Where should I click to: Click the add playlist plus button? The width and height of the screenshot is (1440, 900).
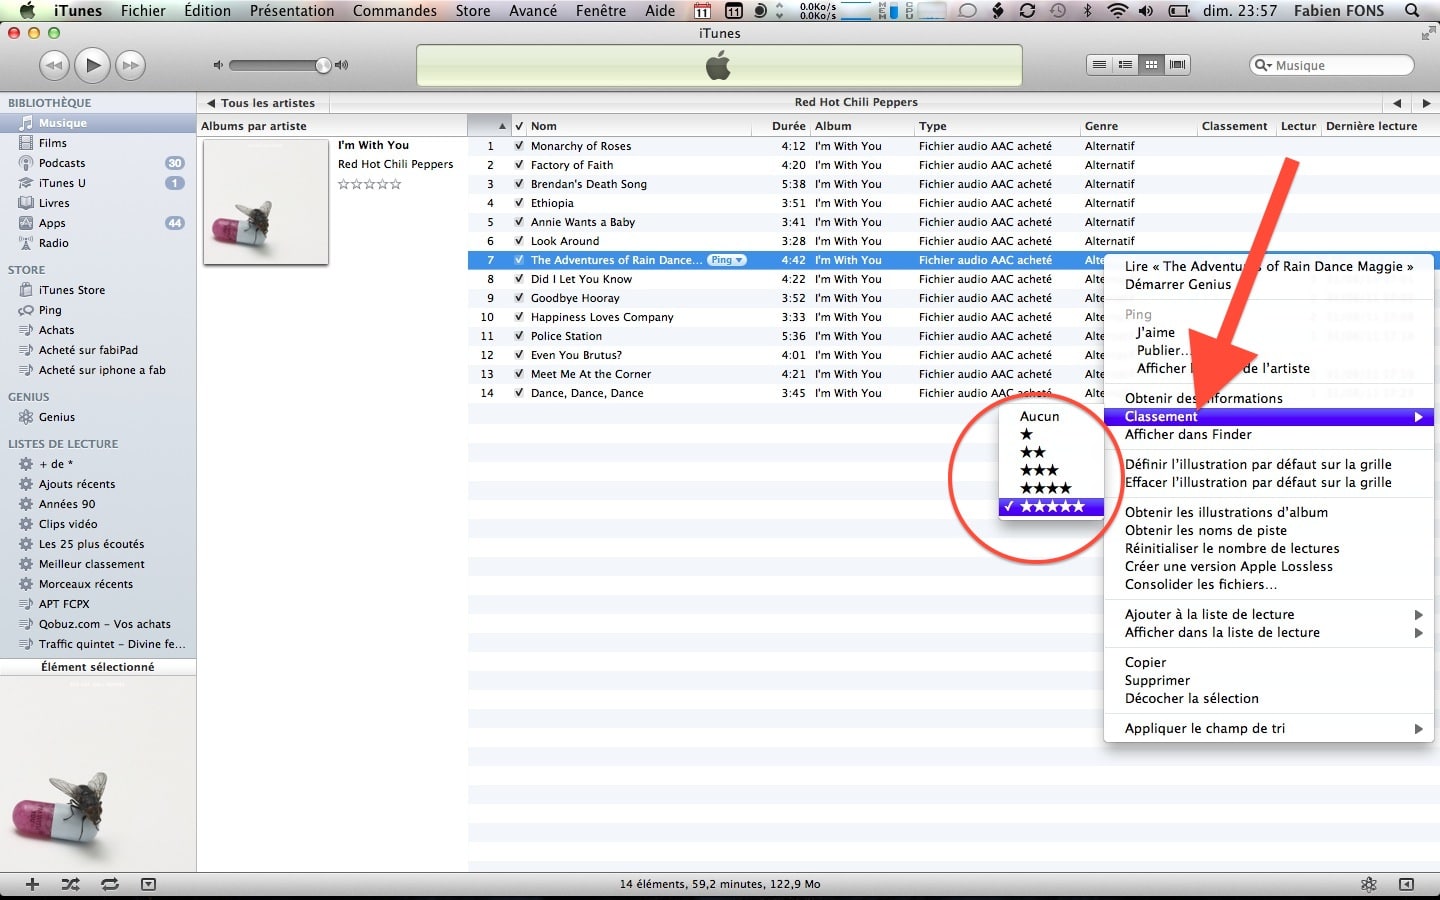[32, 884]
